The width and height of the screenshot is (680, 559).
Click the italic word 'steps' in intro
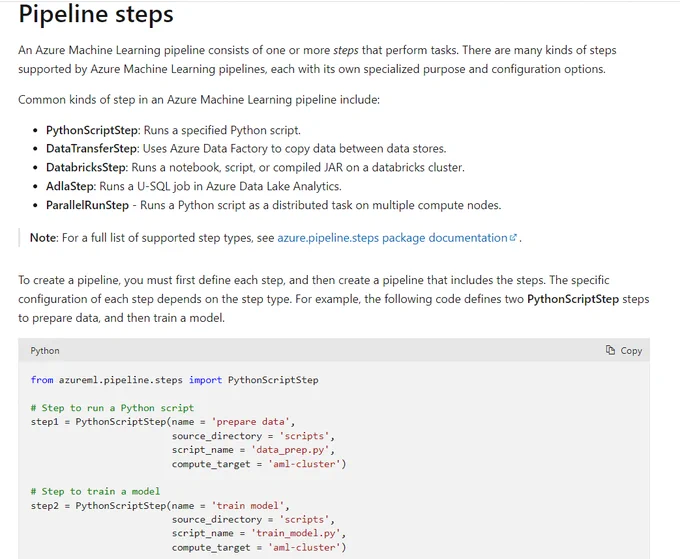[346, 50]
